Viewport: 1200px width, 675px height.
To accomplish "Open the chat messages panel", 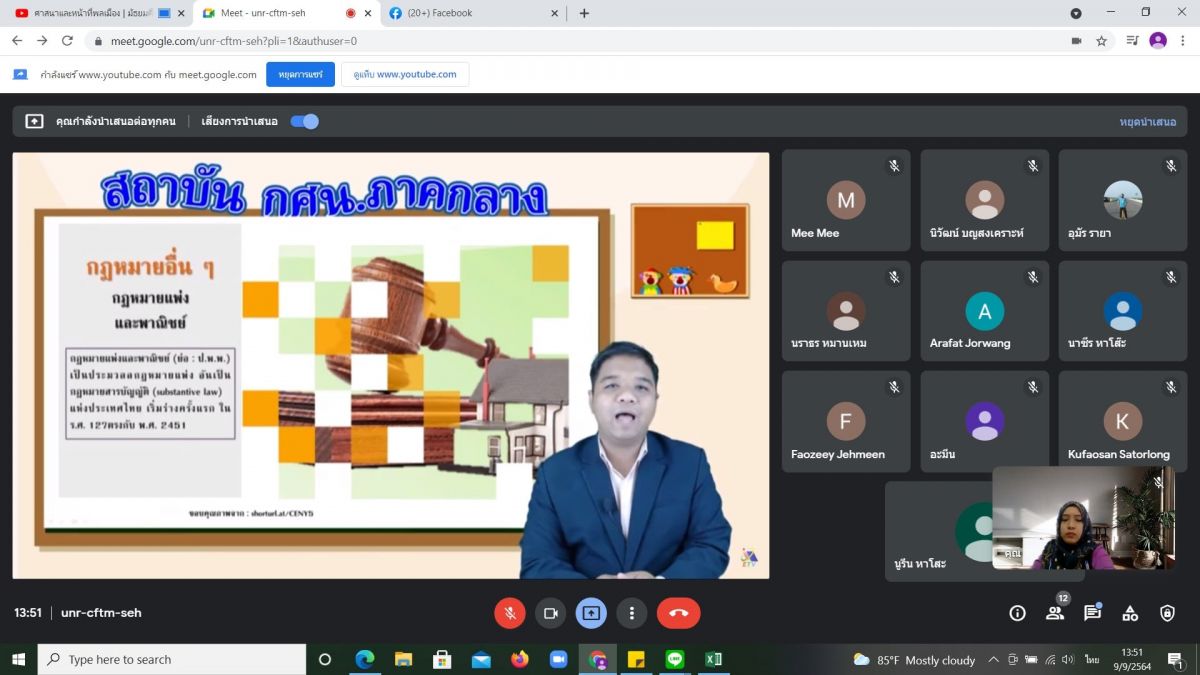I will point(1092,613).
